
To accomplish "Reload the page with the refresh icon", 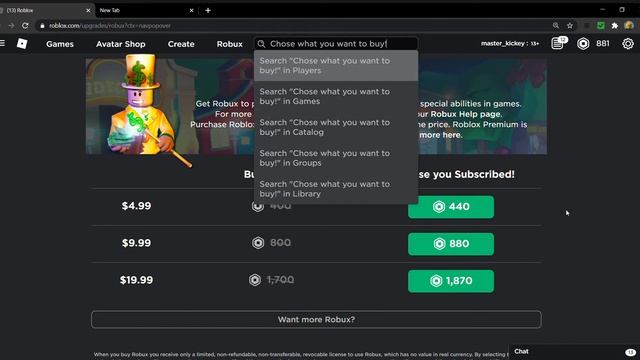I will tap(25, 26).
